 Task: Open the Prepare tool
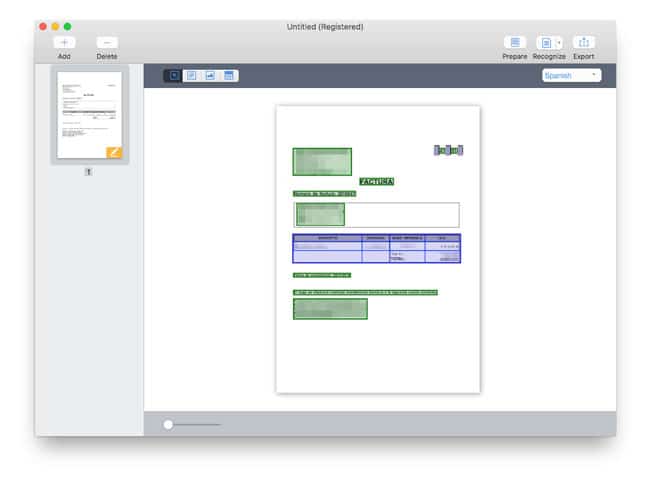(515, 43)
